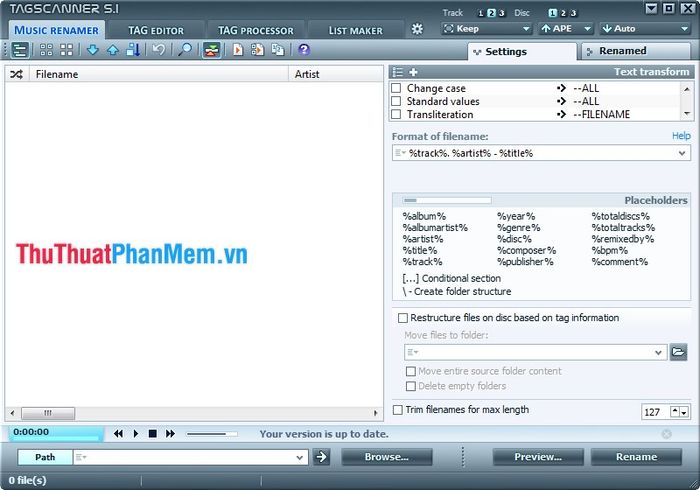Insert the %artist% placeholder

coord(423,239)
